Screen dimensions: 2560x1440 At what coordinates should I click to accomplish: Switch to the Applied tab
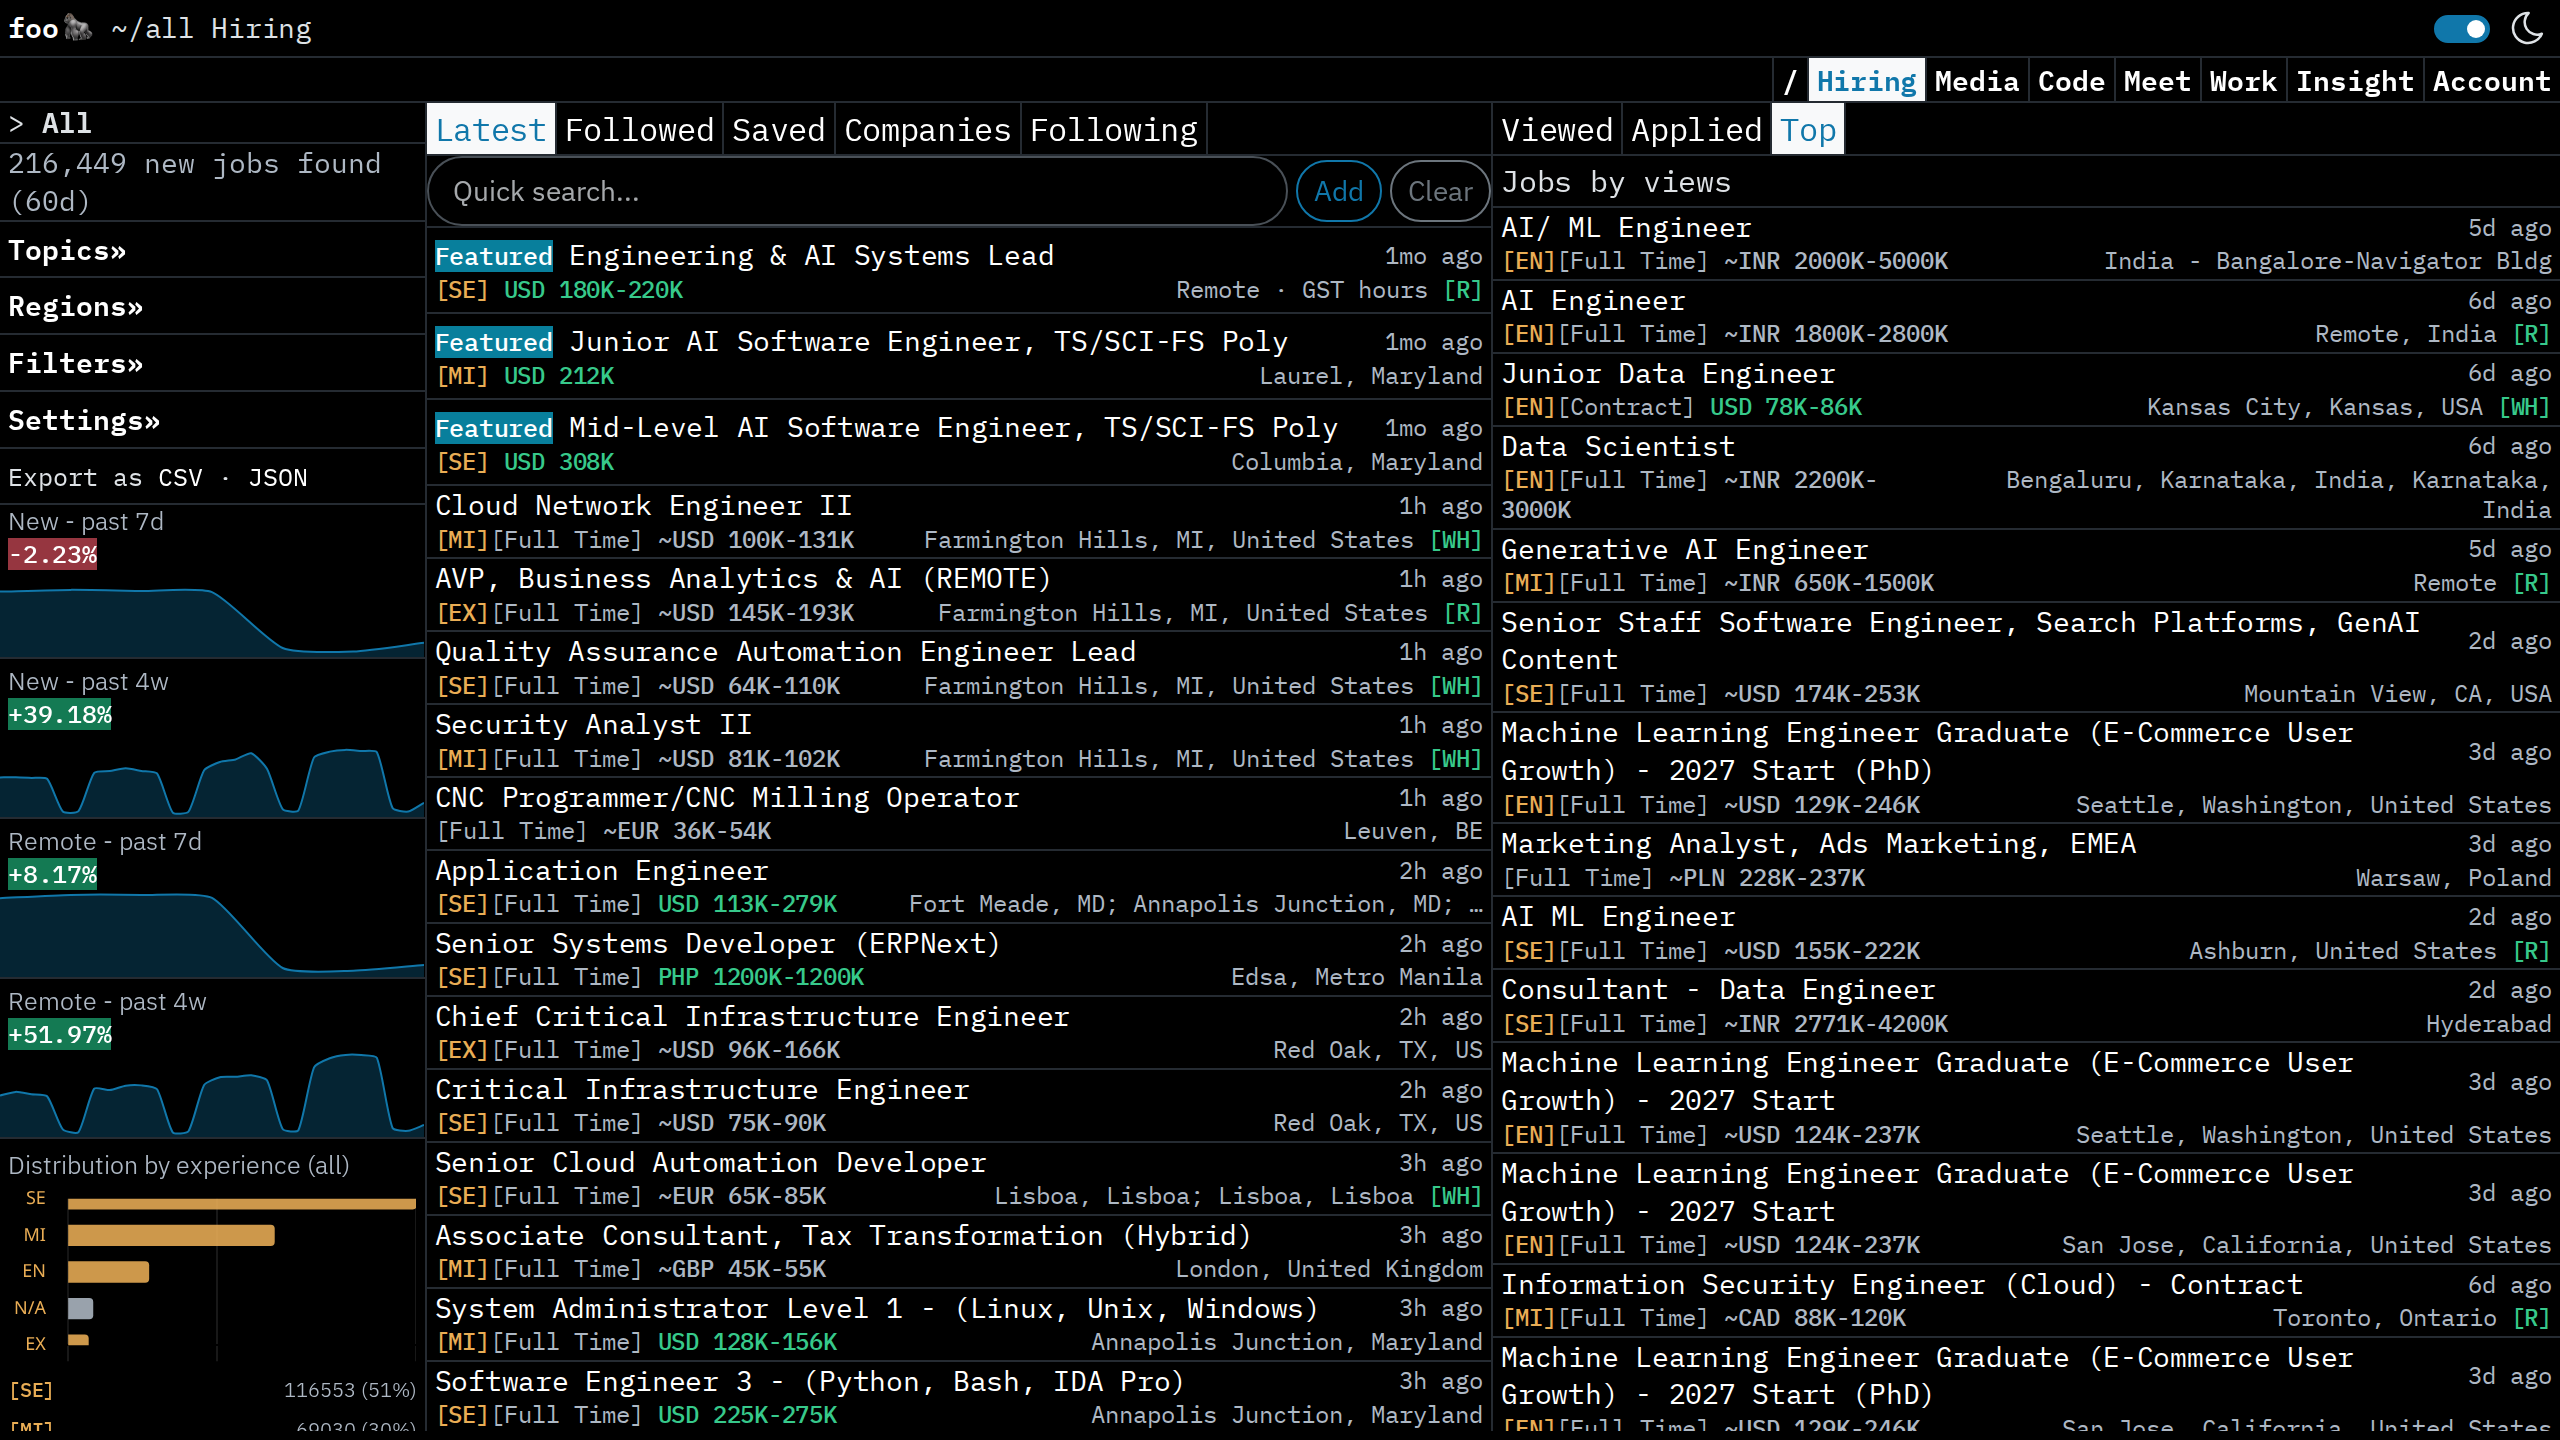pyautogui.click(x=1696, y=130)
